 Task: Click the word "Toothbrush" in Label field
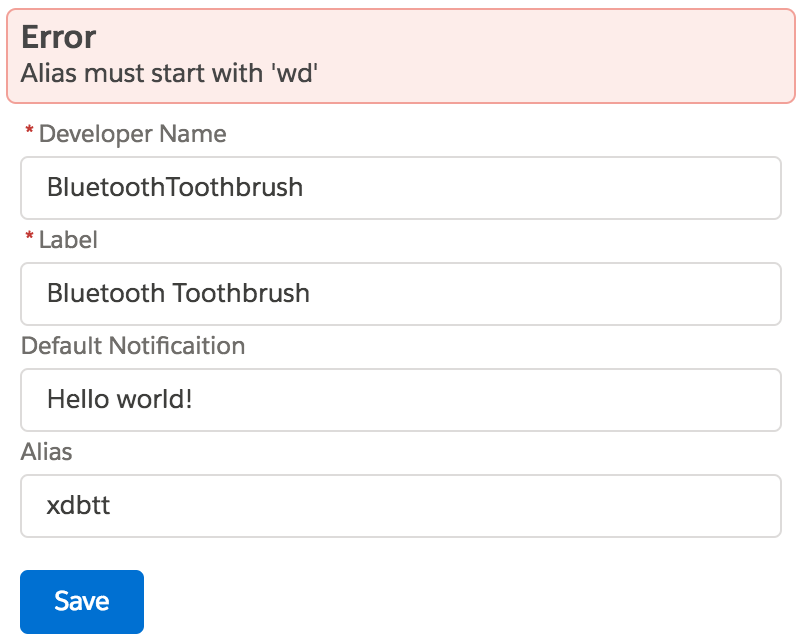[x=241, y=294]
